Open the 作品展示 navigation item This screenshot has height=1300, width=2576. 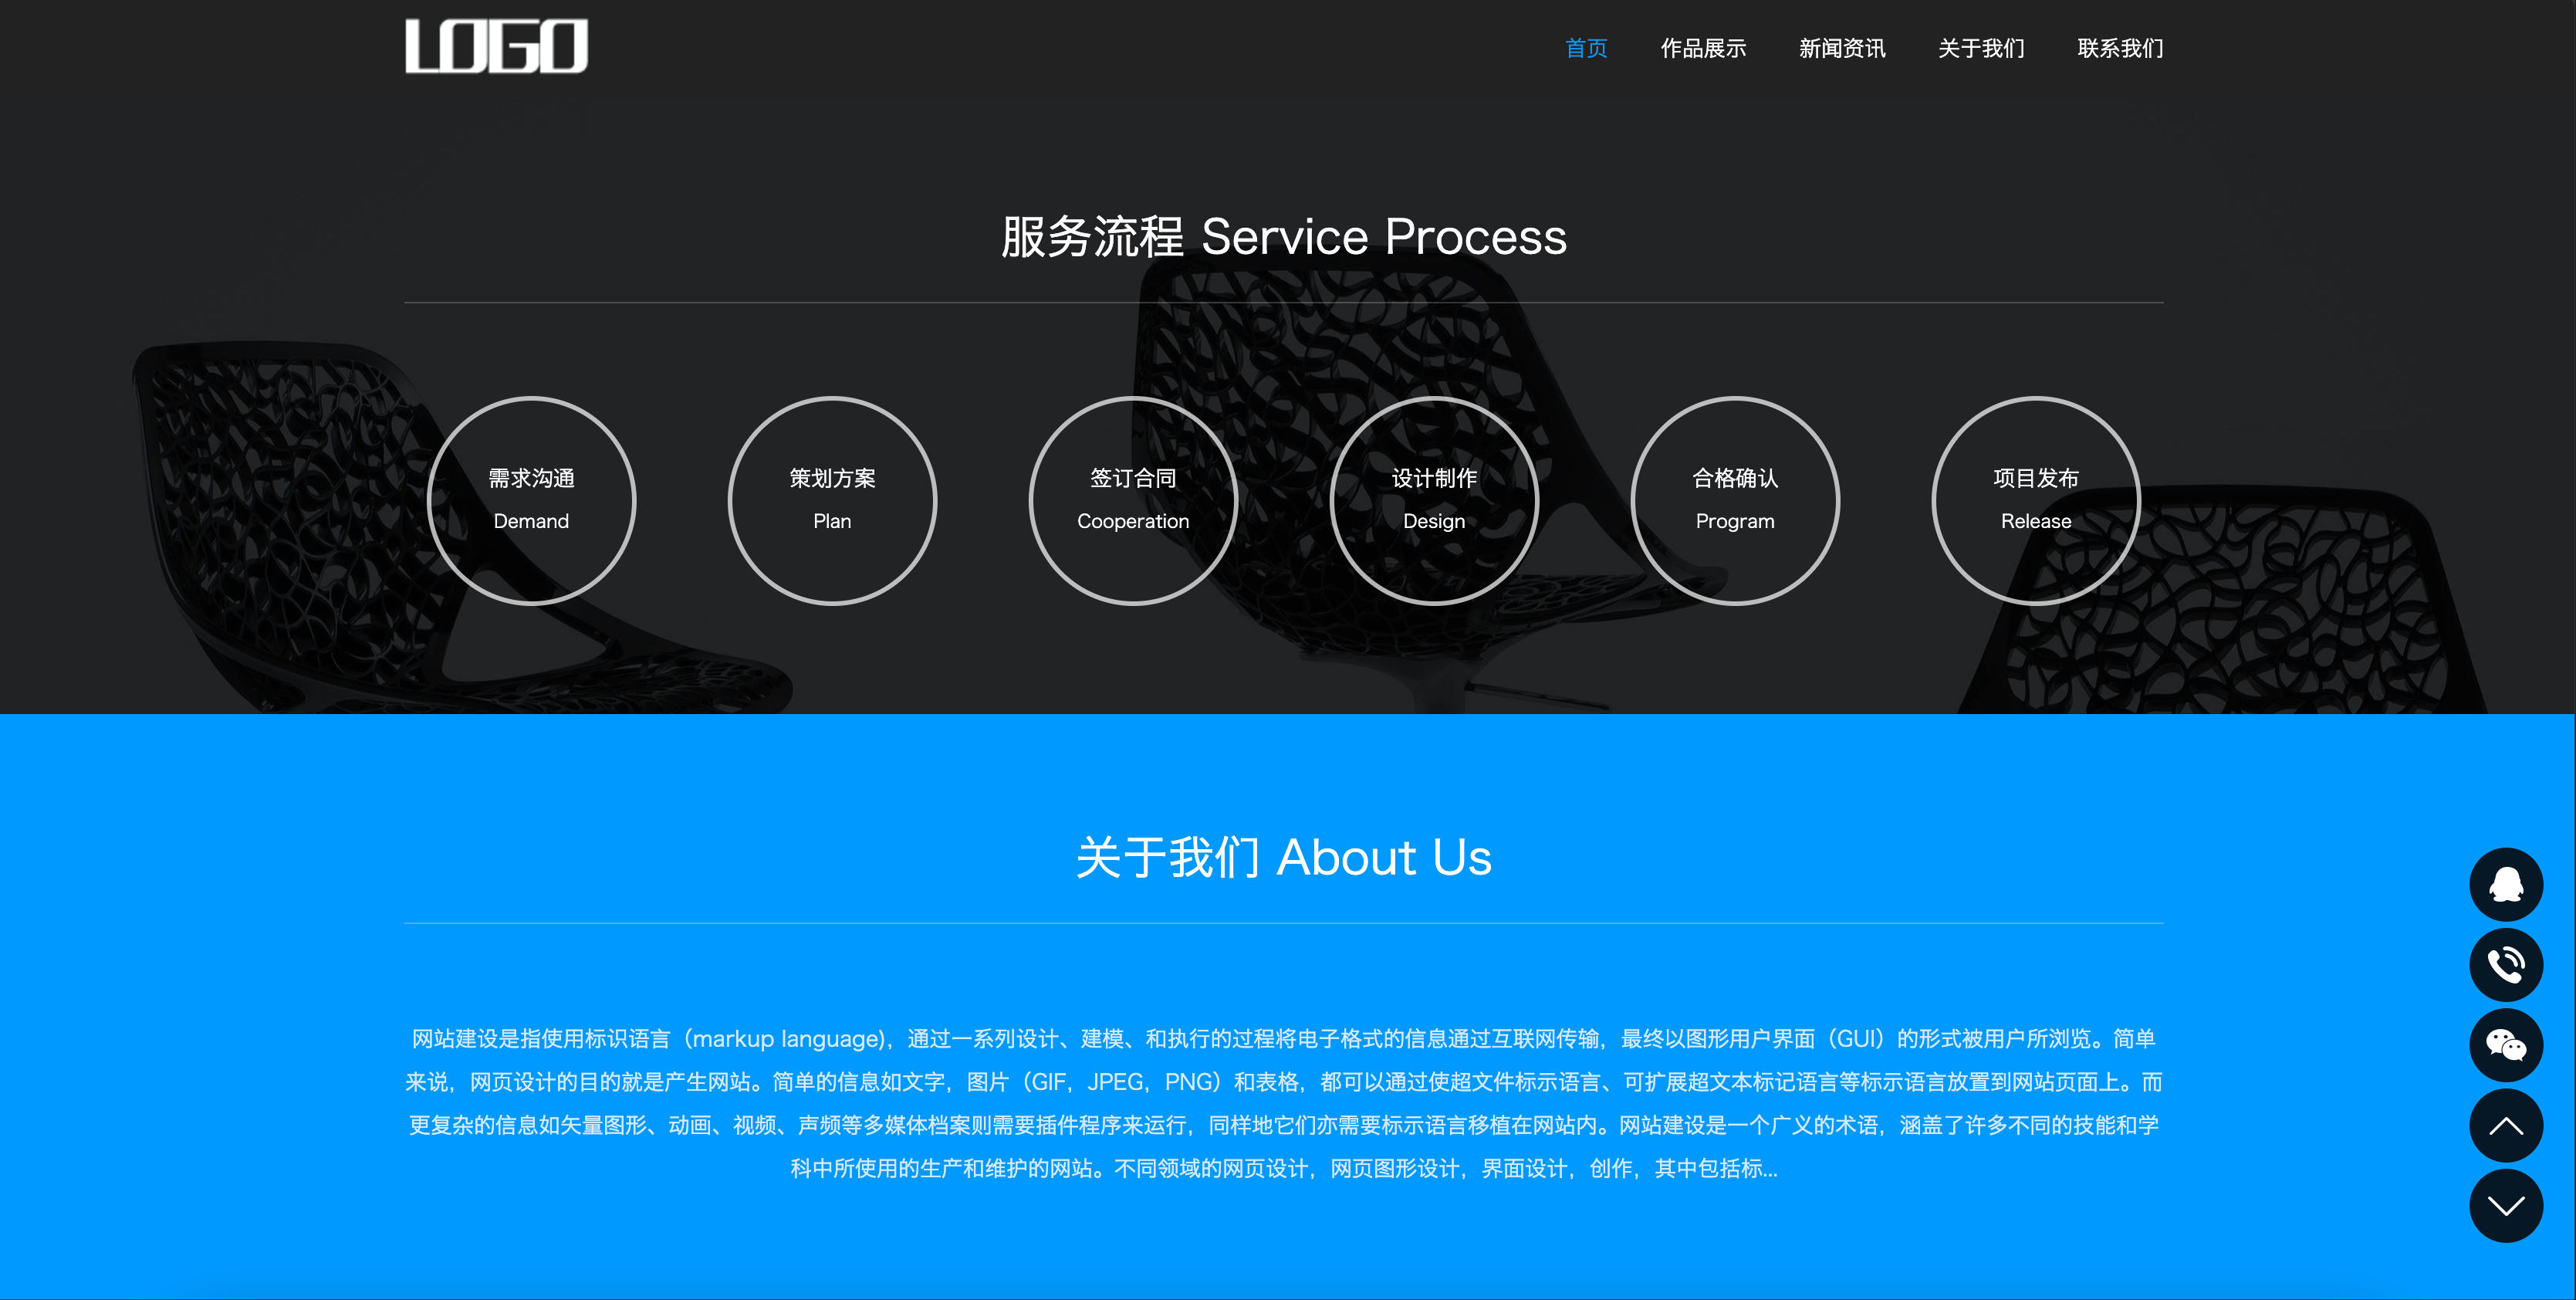(1703, 48)
